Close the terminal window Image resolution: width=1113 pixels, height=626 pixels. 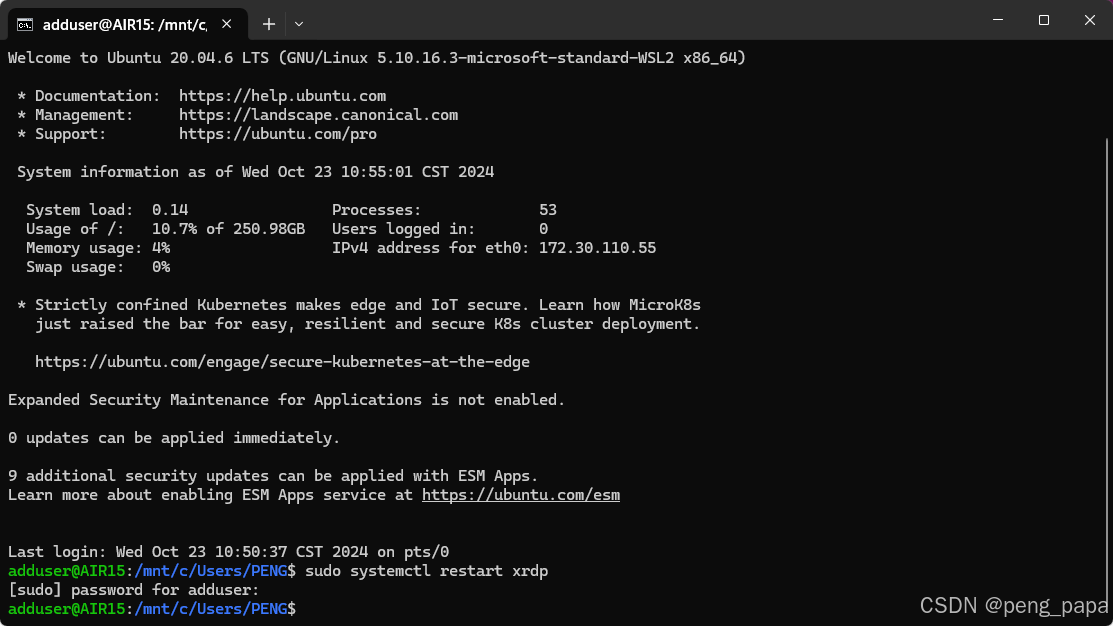coord(1090,20)
